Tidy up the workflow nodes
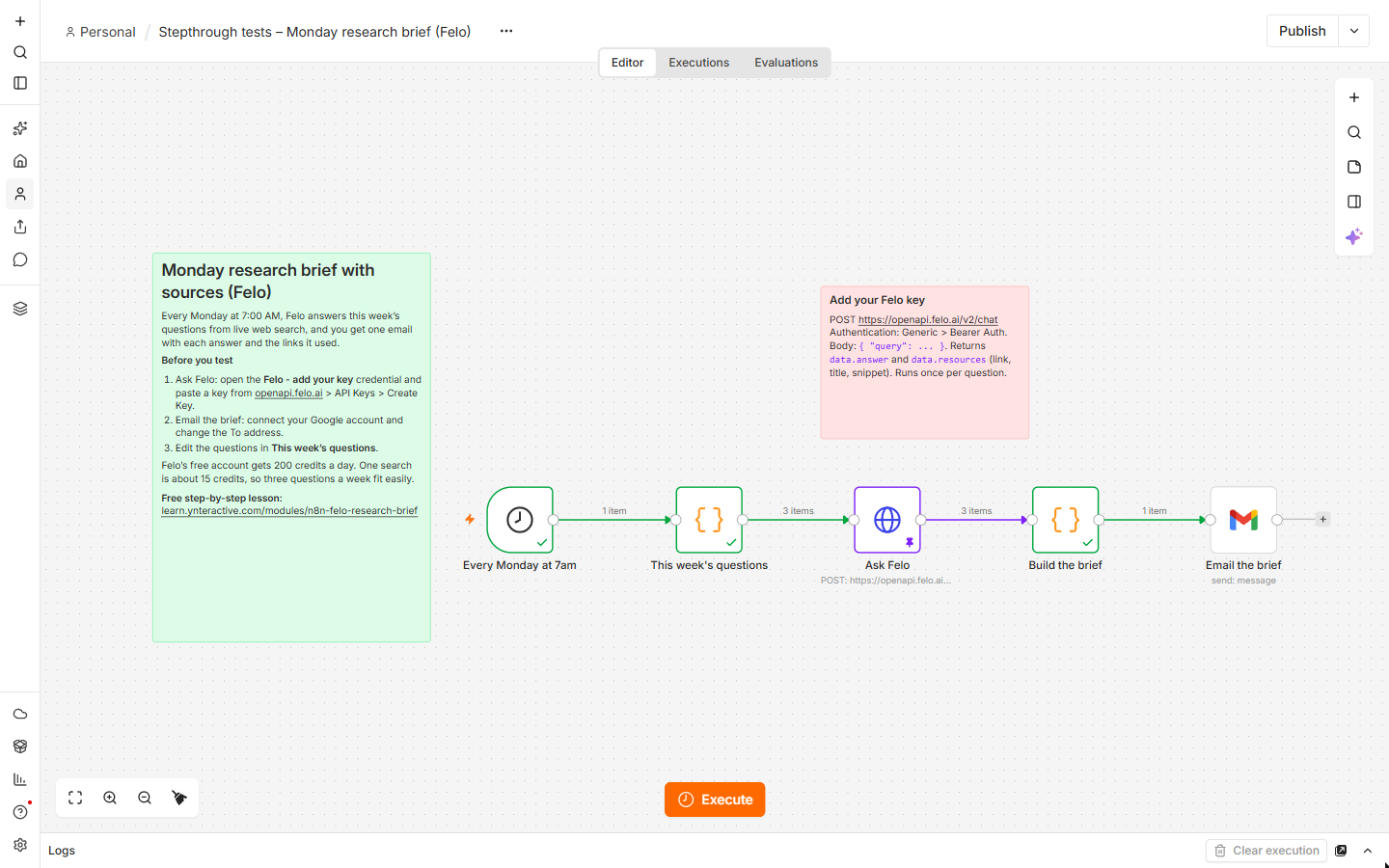Image resolution: width=1389 pixels, height=868 pixels. pos(180,798)
